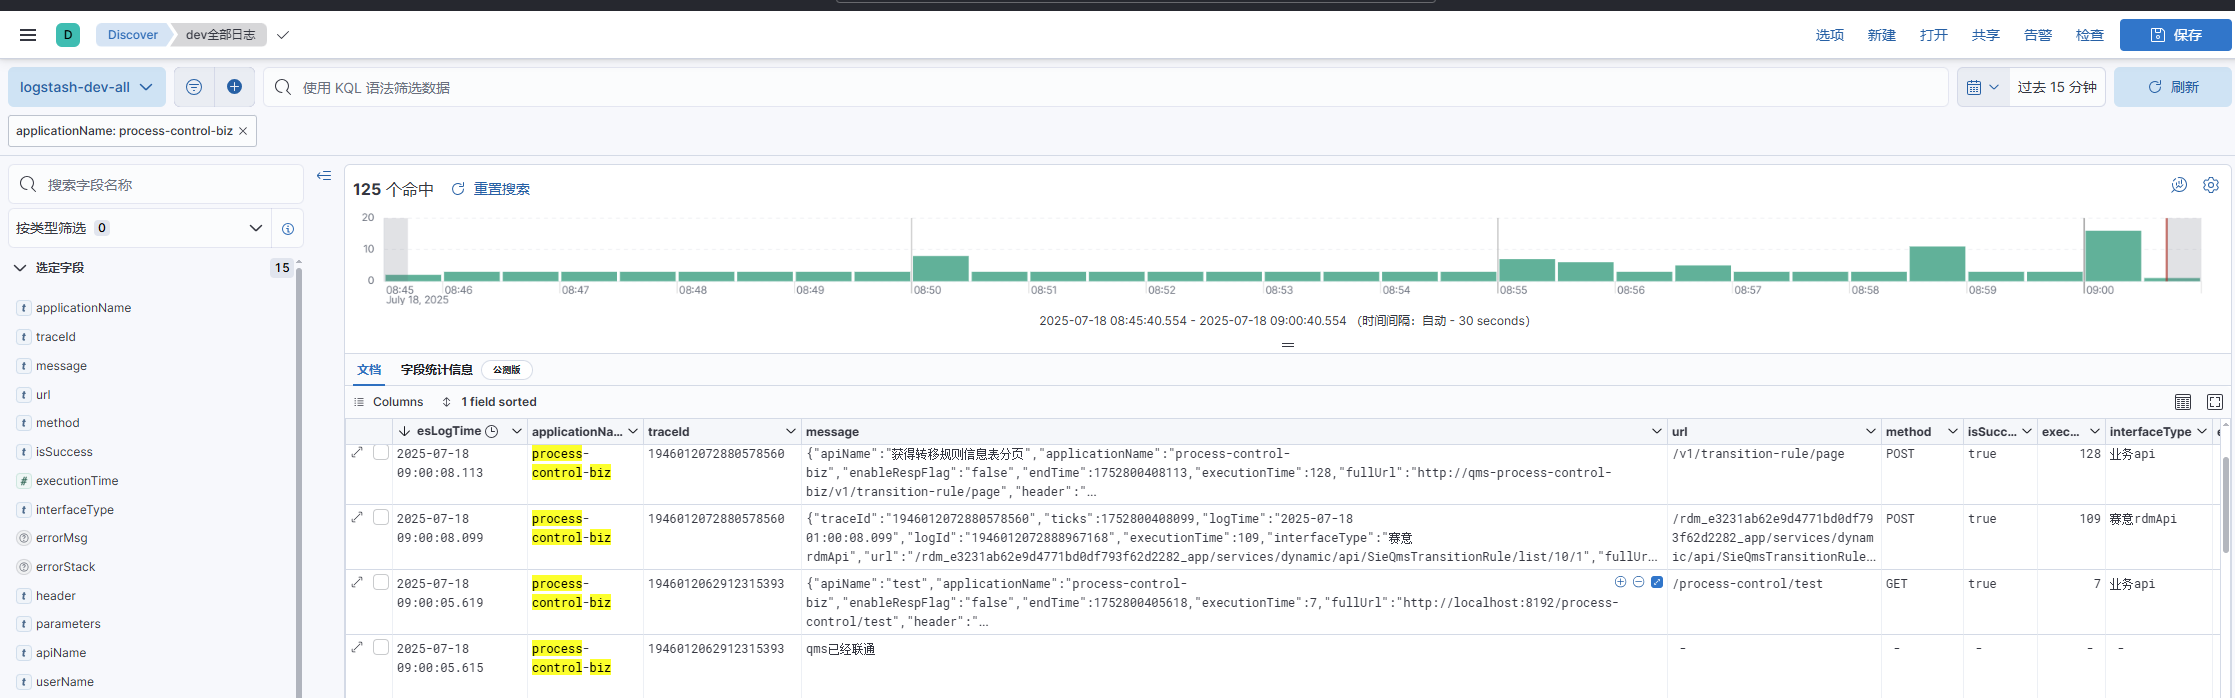Image resolution: width=2235 pixels, height=698 pixels.
Task: Expand the first log row at 09:00:08.113
Action: coord(357,453)
